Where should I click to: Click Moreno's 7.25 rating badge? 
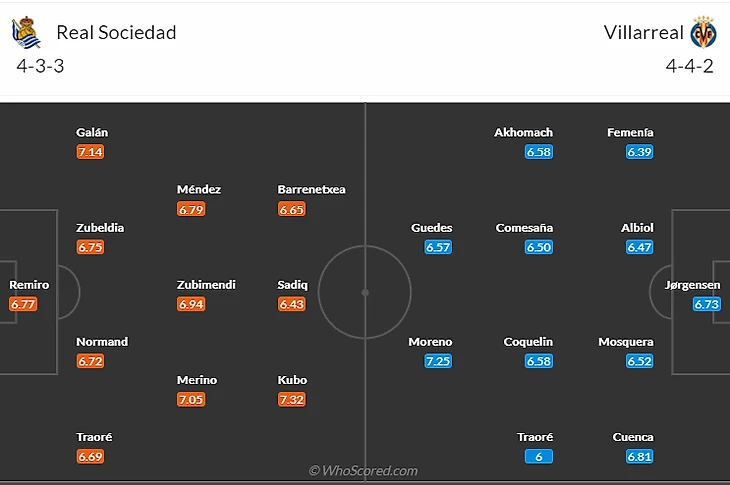[x=438, y=361]
